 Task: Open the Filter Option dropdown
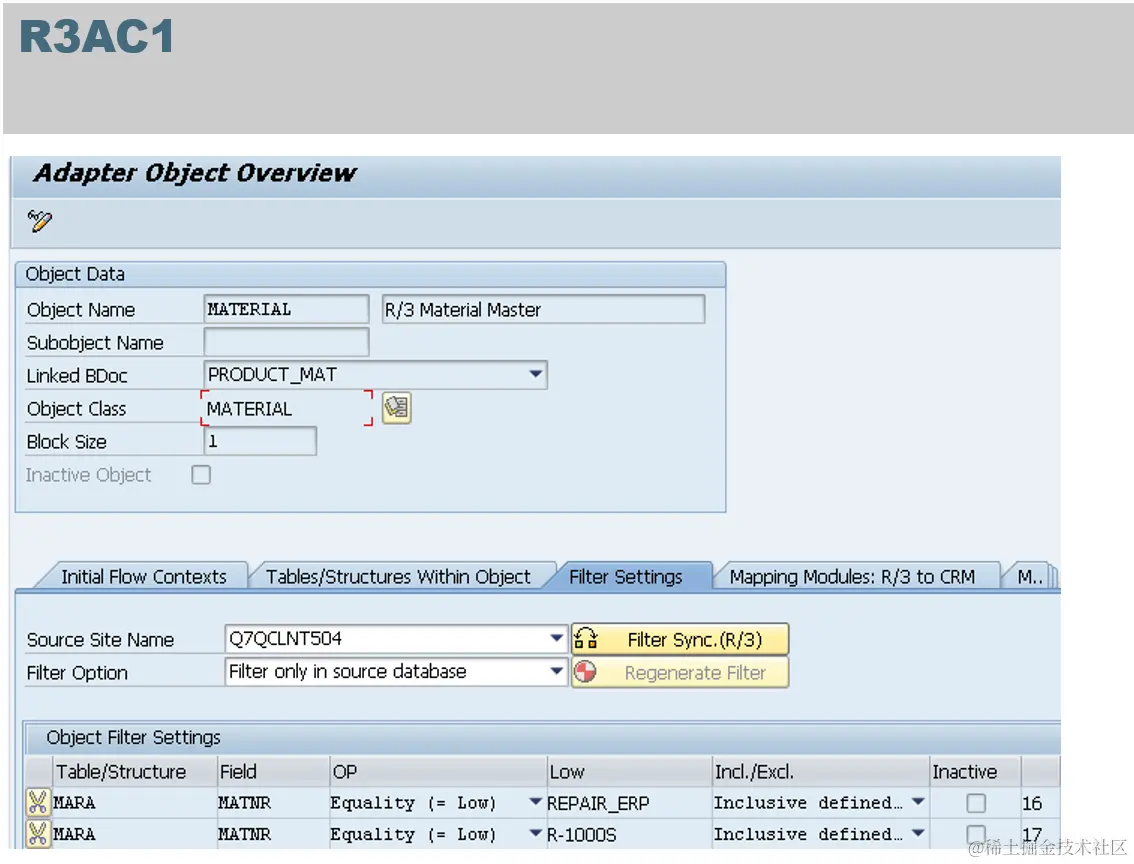pos(556,672)
